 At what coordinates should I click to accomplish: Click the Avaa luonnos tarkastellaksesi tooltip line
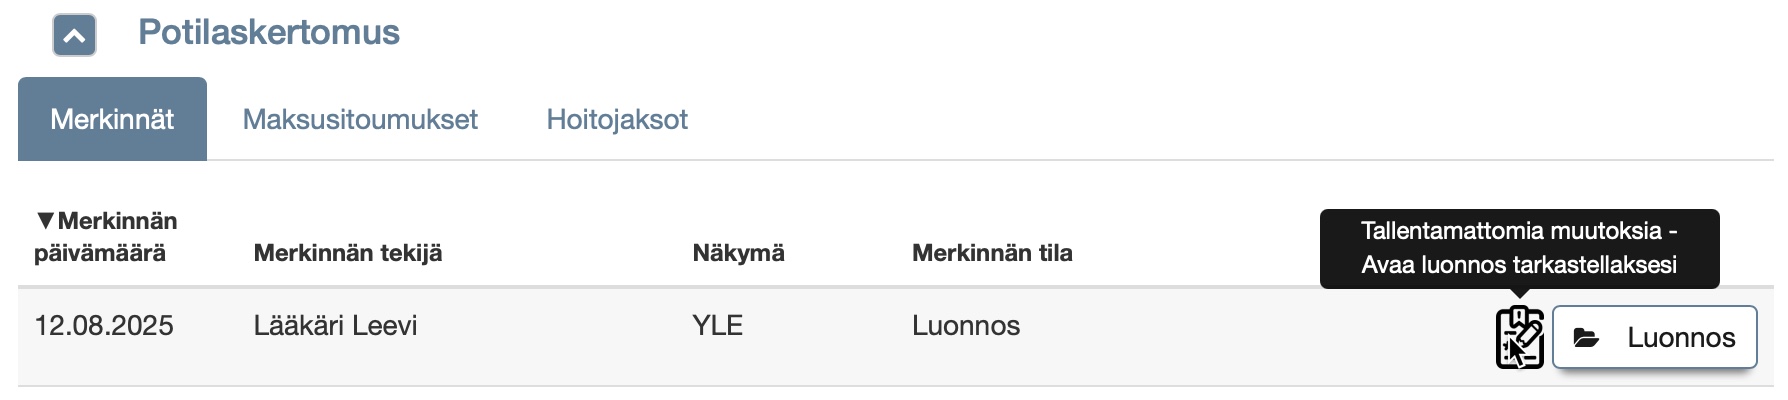[x=1518, y=265]
